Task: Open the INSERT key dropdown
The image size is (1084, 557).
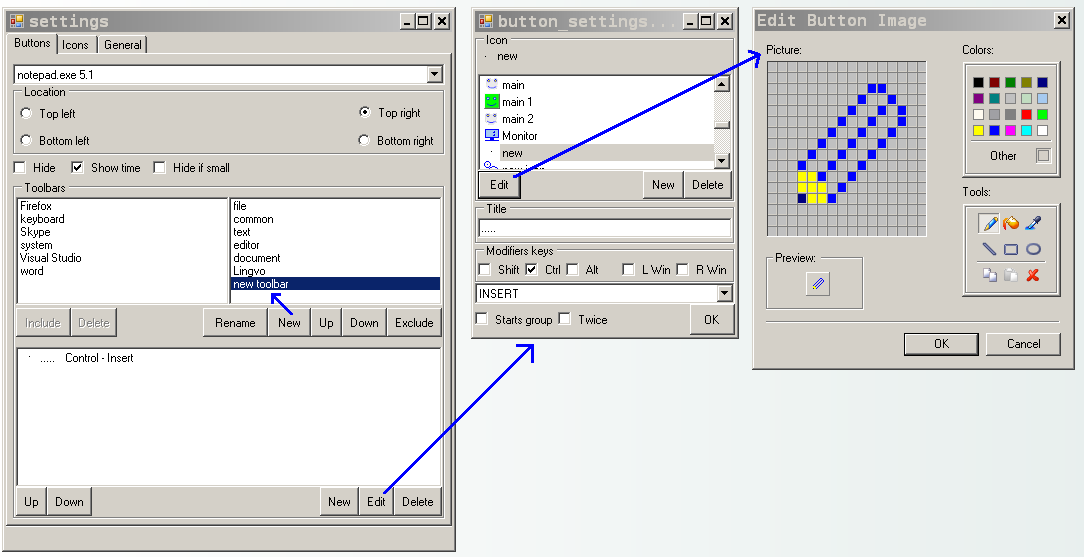Action: click(724, 294)
